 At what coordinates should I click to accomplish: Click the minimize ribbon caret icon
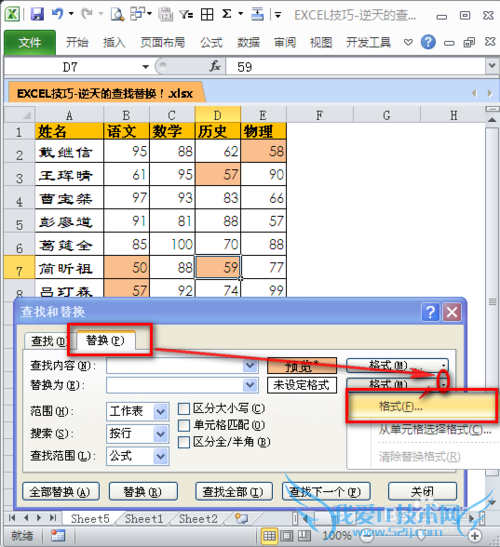[408, 43]
